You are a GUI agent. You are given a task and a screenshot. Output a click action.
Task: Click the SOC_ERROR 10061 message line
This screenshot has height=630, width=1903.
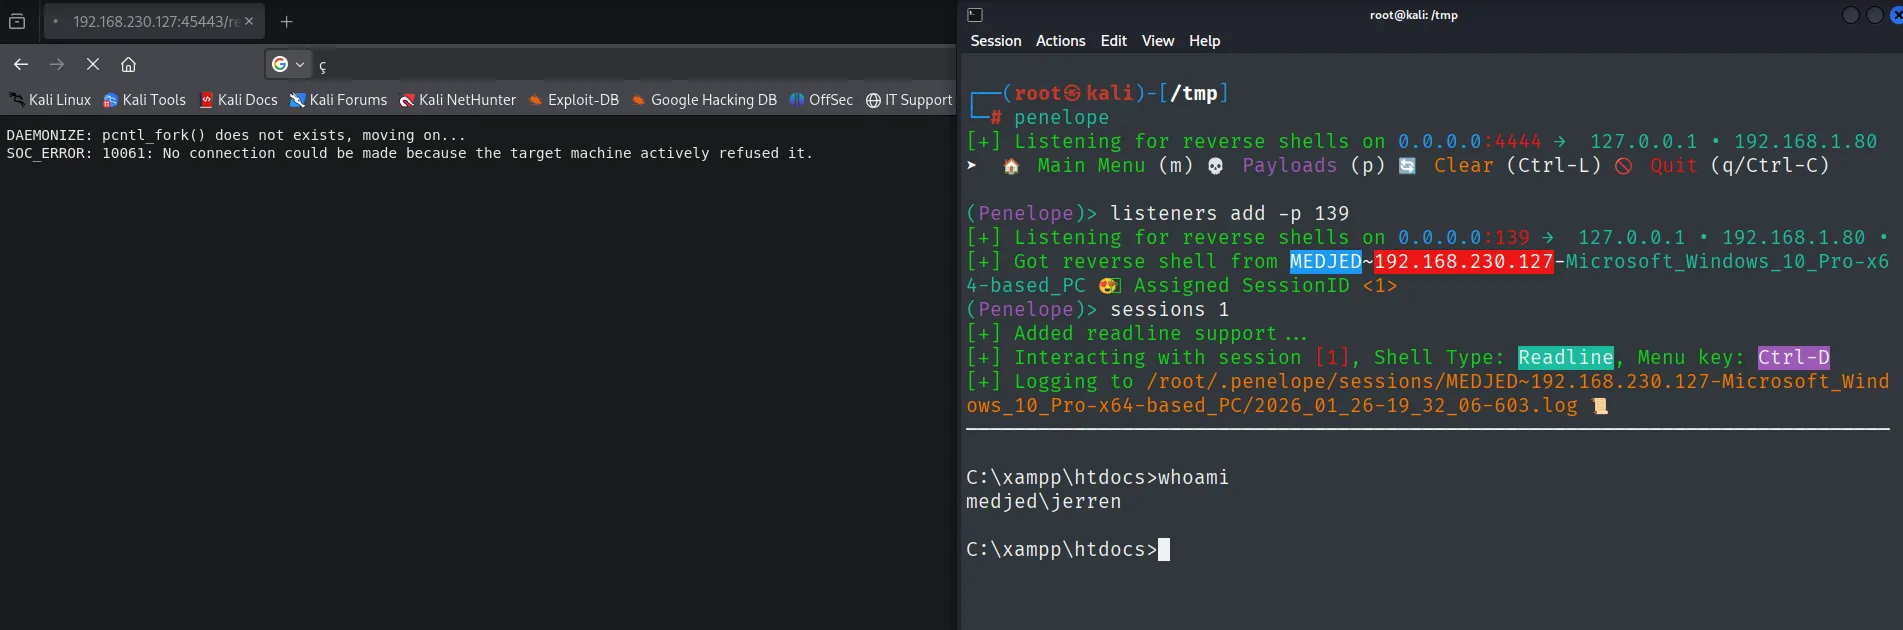click(x=410, y=153)
